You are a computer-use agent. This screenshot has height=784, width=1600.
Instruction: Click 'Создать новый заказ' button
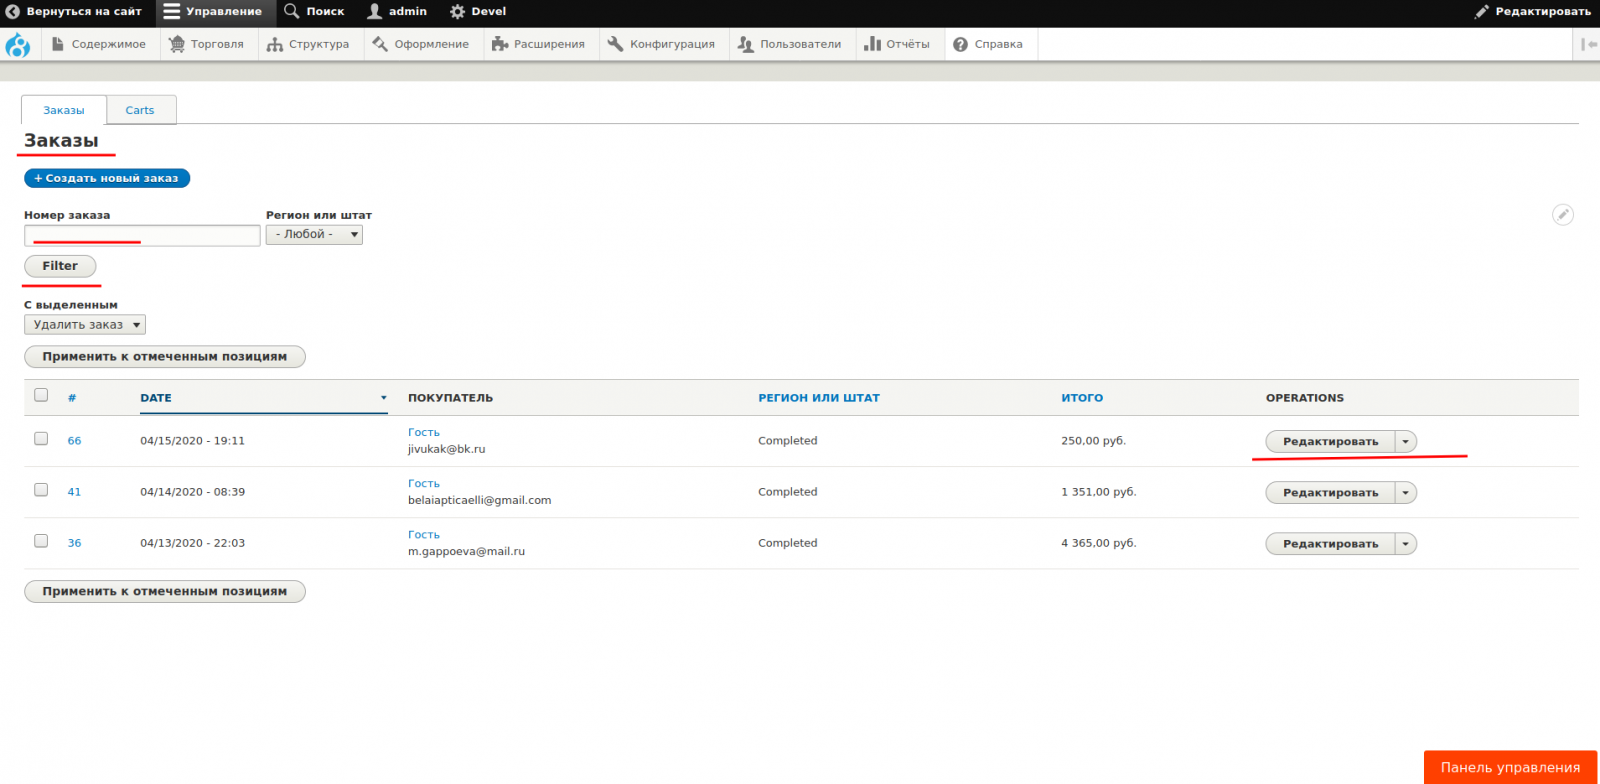[x=107, y=178]
